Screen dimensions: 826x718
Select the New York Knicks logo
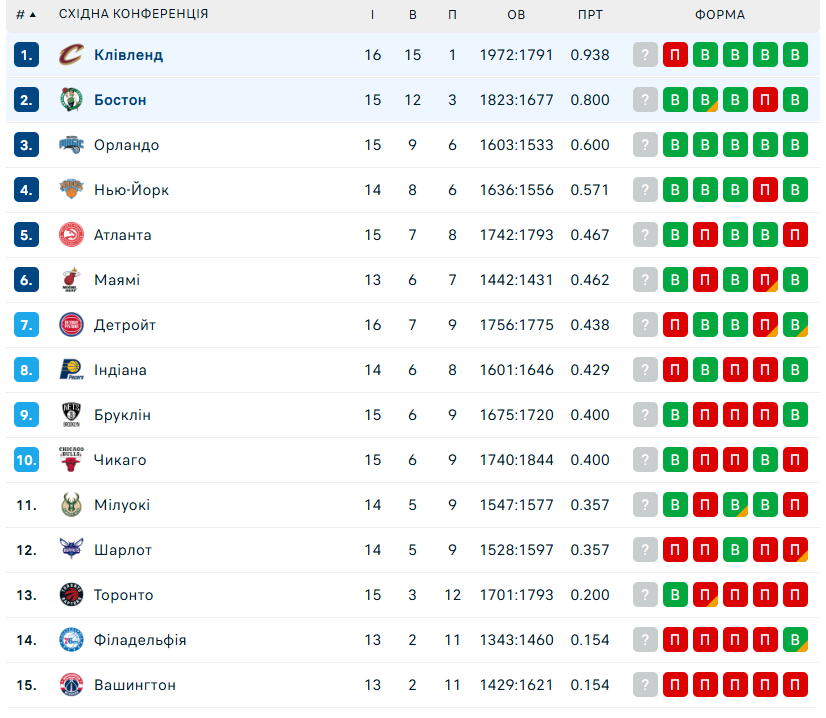(71, 190)
